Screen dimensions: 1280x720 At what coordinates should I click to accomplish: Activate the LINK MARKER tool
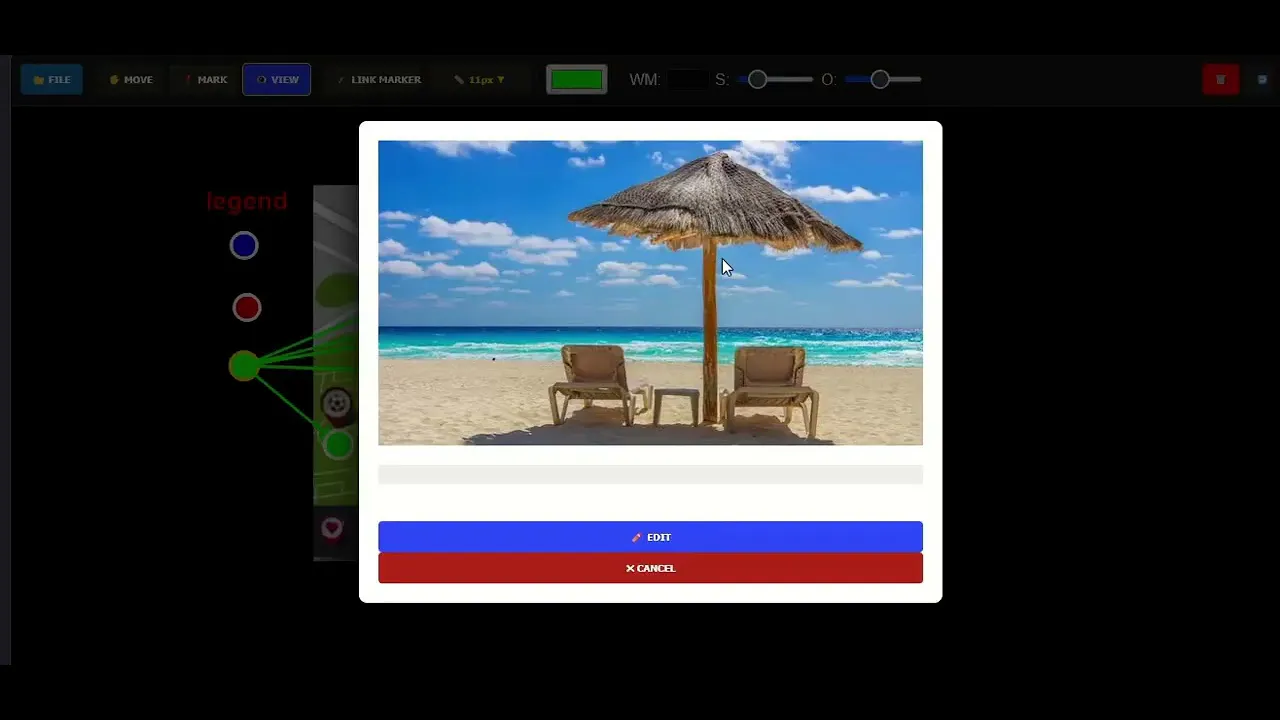point(379,79)
